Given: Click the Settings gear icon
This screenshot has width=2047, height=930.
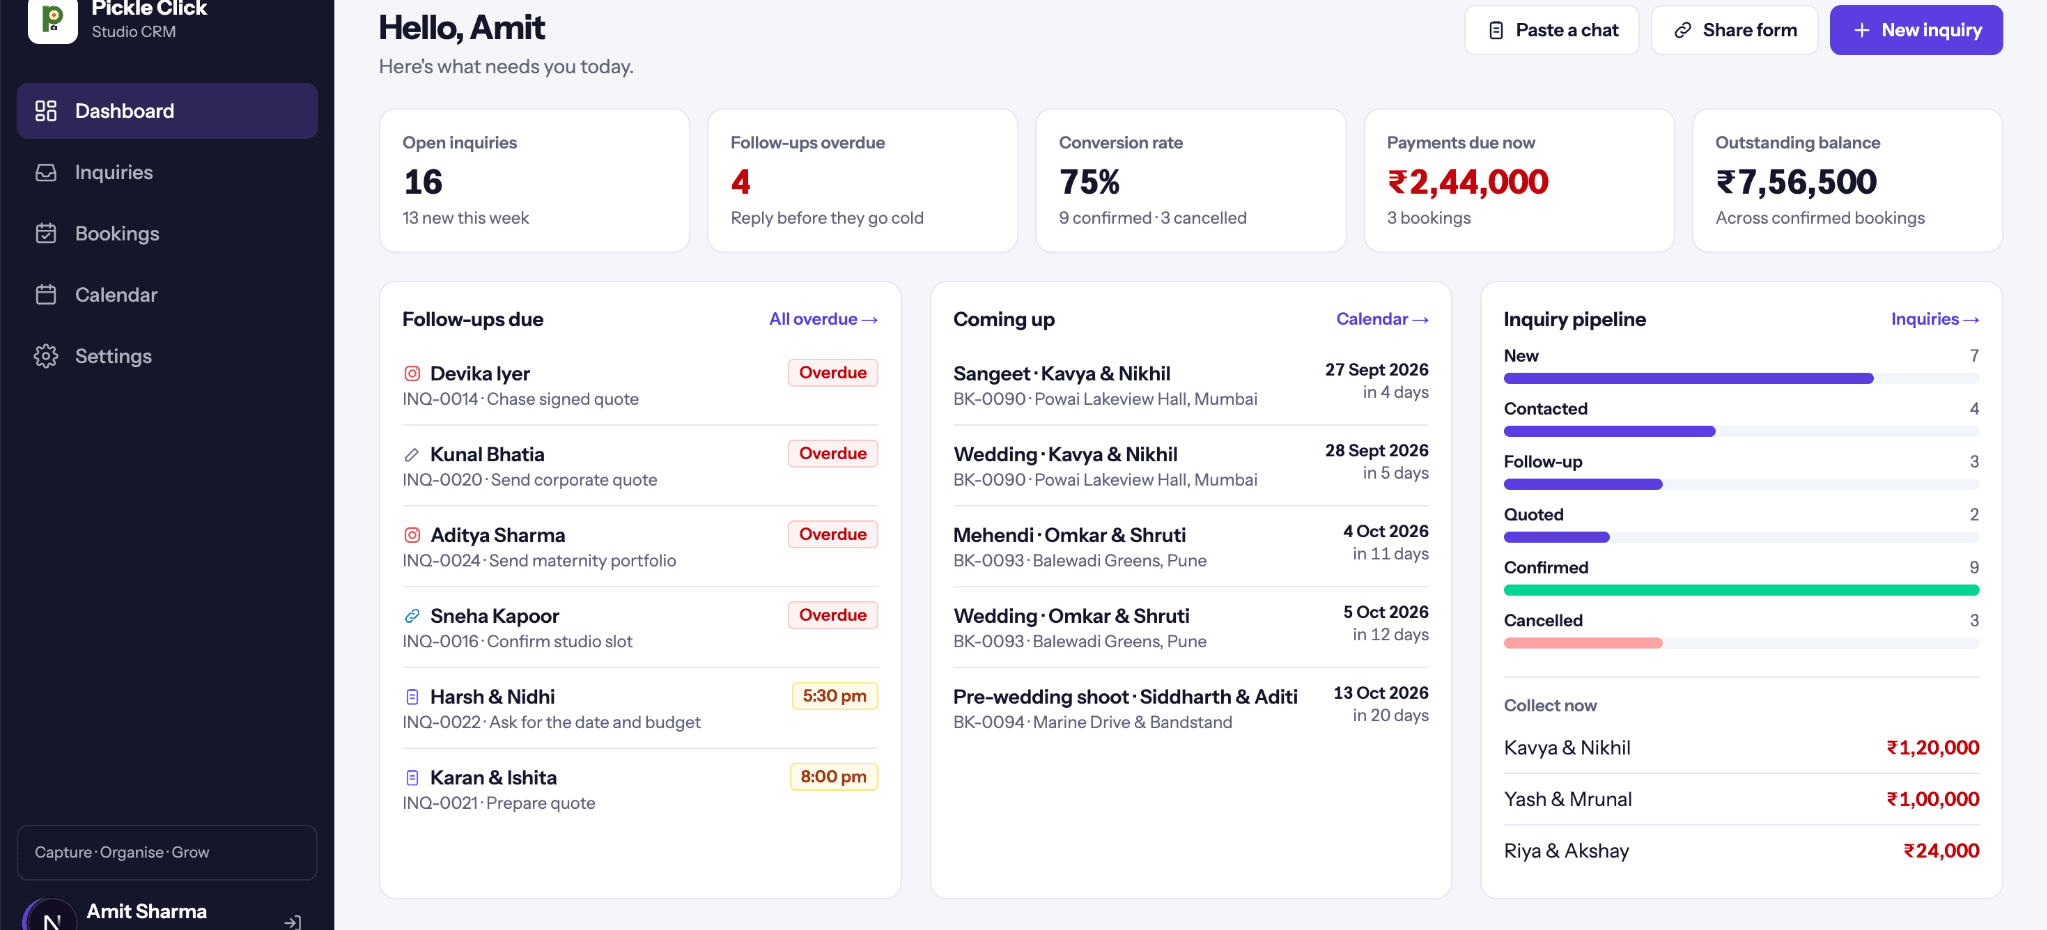Looking at the screenshot, I should (x=46, y=356).
